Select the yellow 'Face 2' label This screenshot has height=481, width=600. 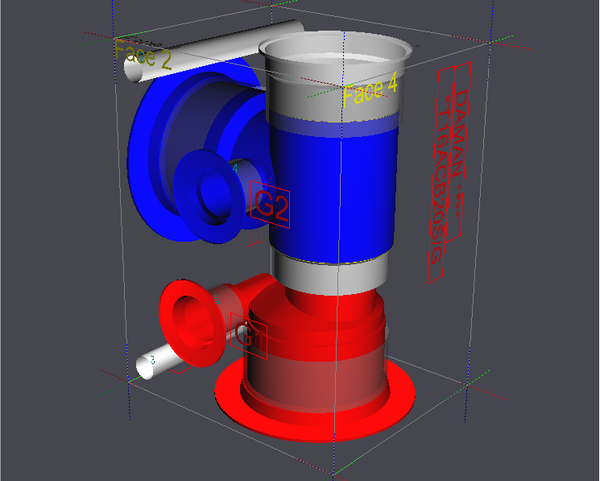coord(143,56)
